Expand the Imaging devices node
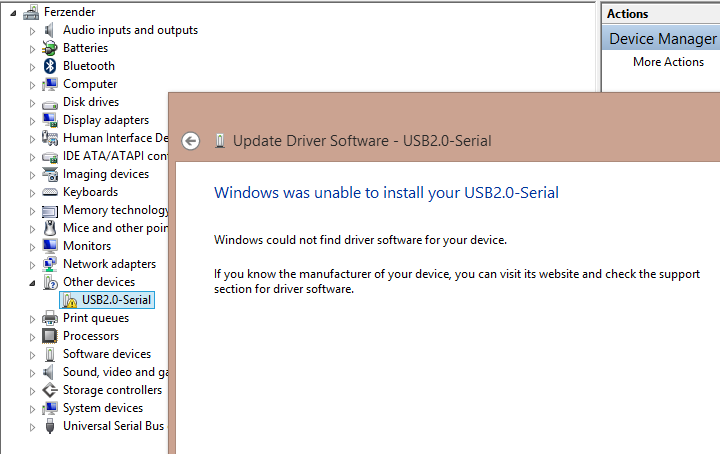 (32, 175)
